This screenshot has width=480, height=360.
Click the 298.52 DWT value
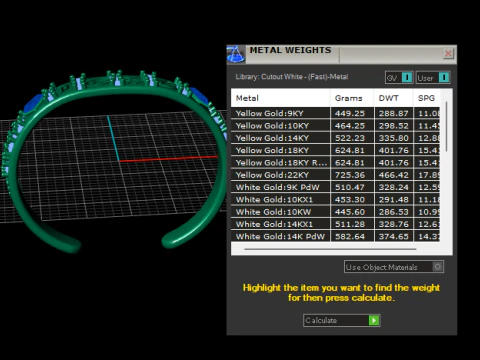(x=394, y=126)
